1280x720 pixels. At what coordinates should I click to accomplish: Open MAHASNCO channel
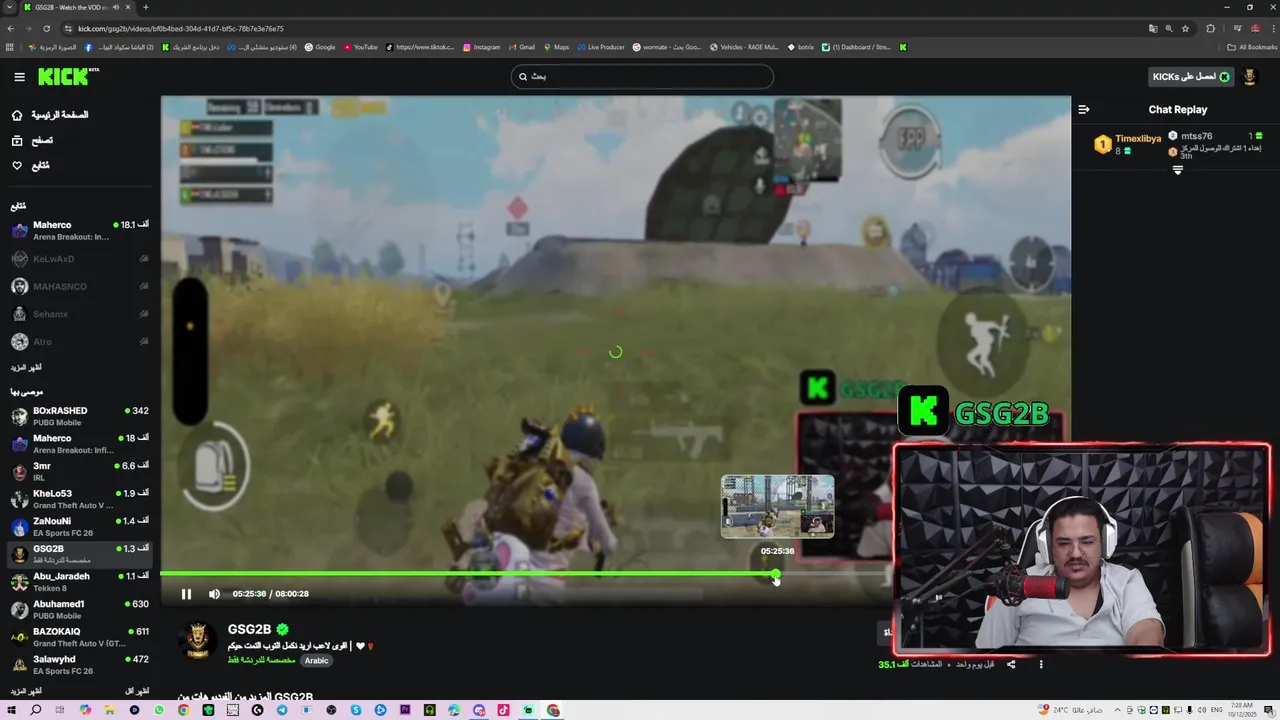[80, 287]
